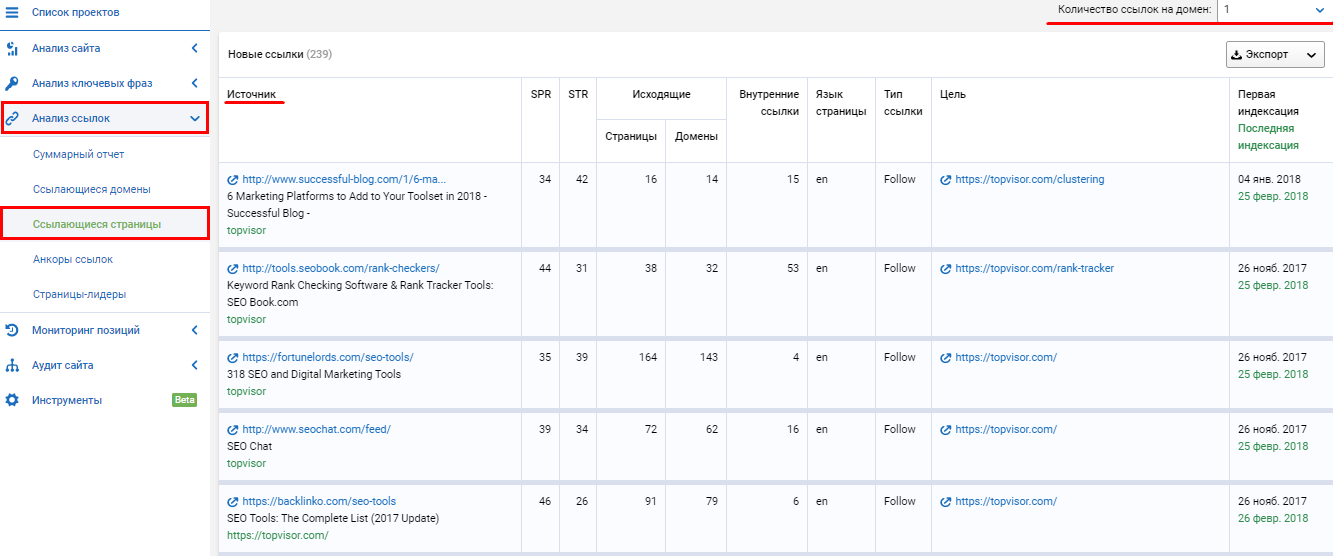
Task: Click the Домены outgoing subheader
Action: pos(696,136)
